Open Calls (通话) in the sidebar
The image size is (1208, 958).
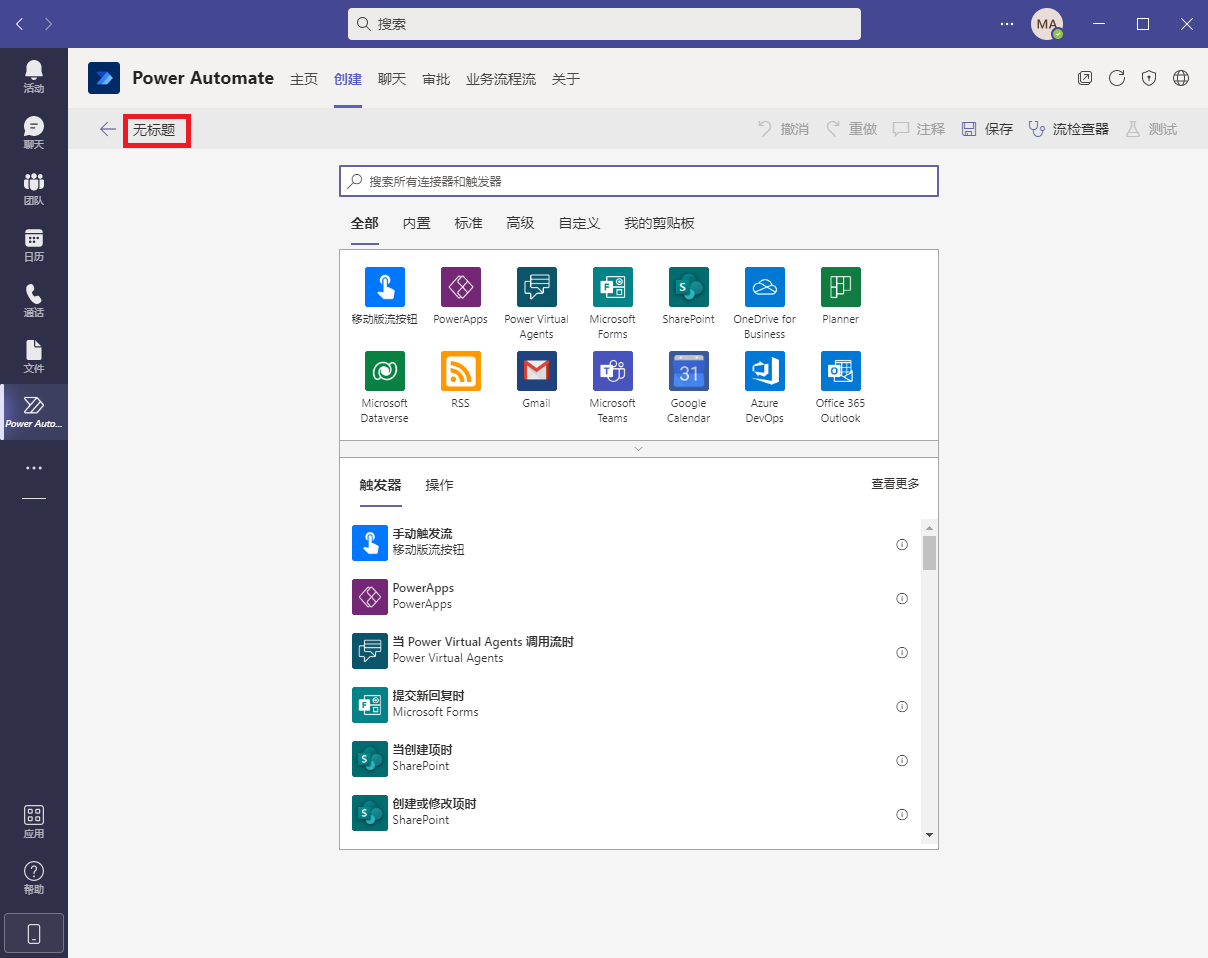[x=34, y=300]
